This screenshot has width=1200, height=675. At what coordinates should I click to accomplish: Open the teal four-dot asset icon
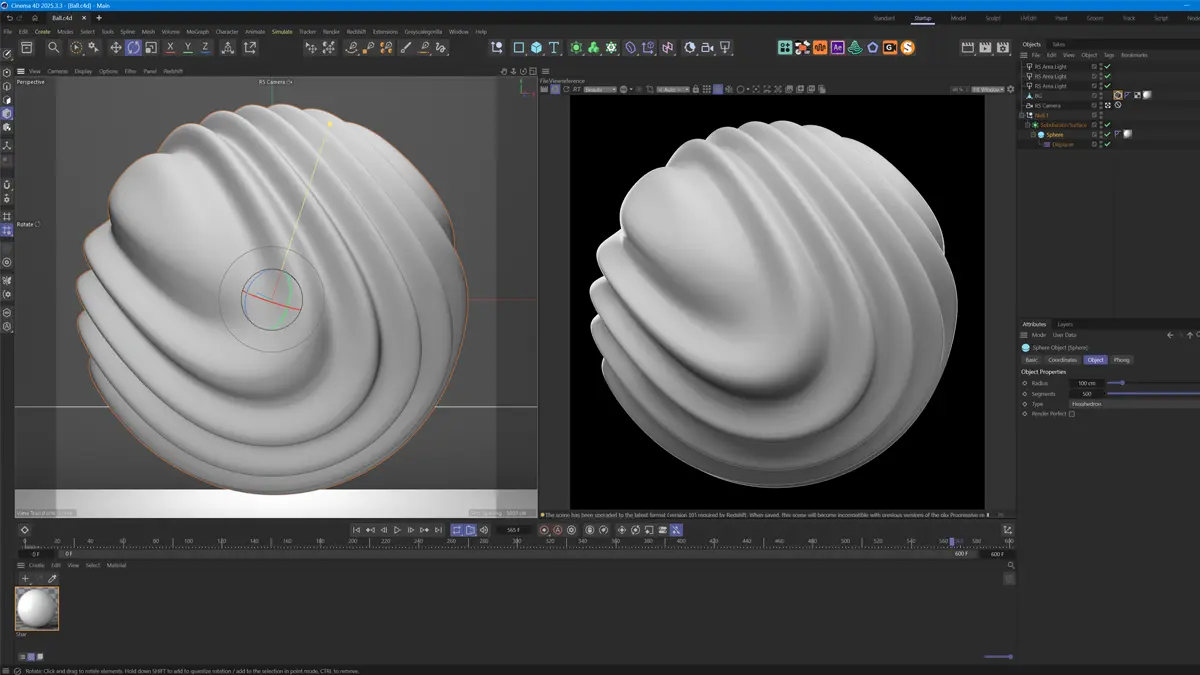point(785,47)
